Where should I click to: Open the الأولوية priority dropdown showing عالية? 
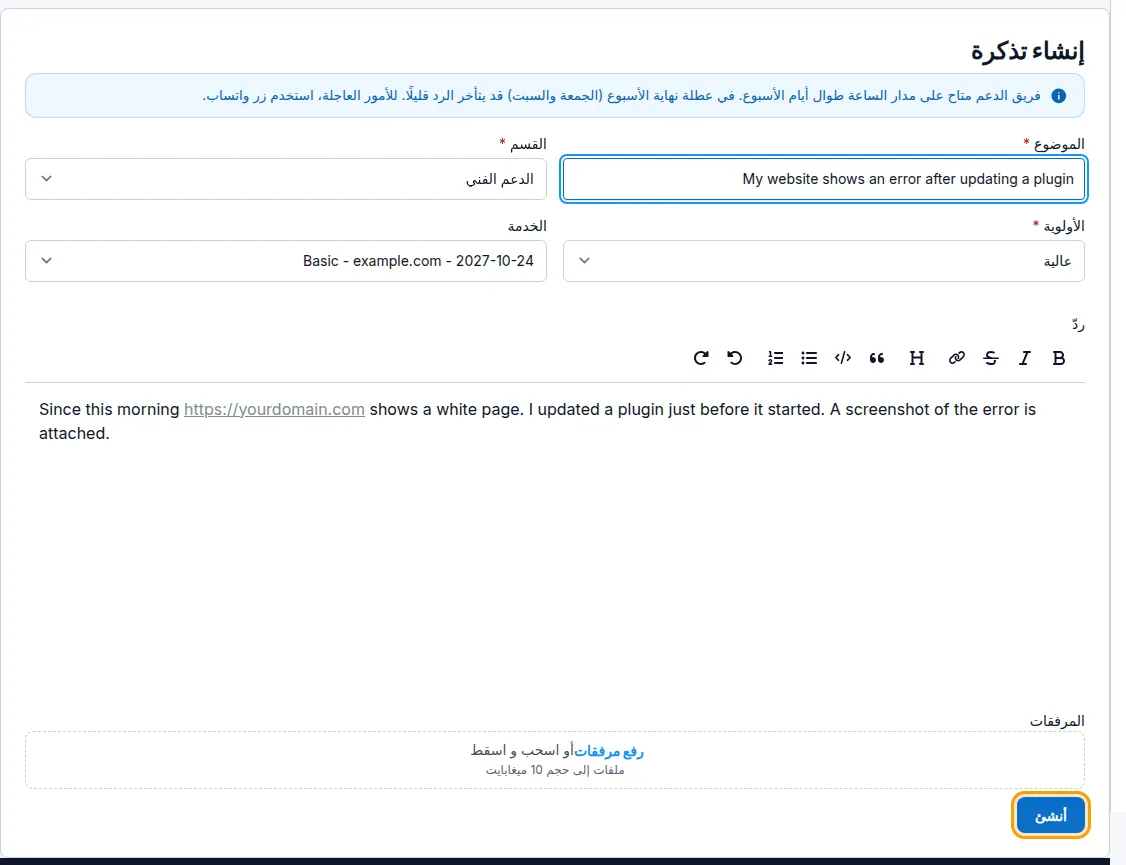(824, 261)
